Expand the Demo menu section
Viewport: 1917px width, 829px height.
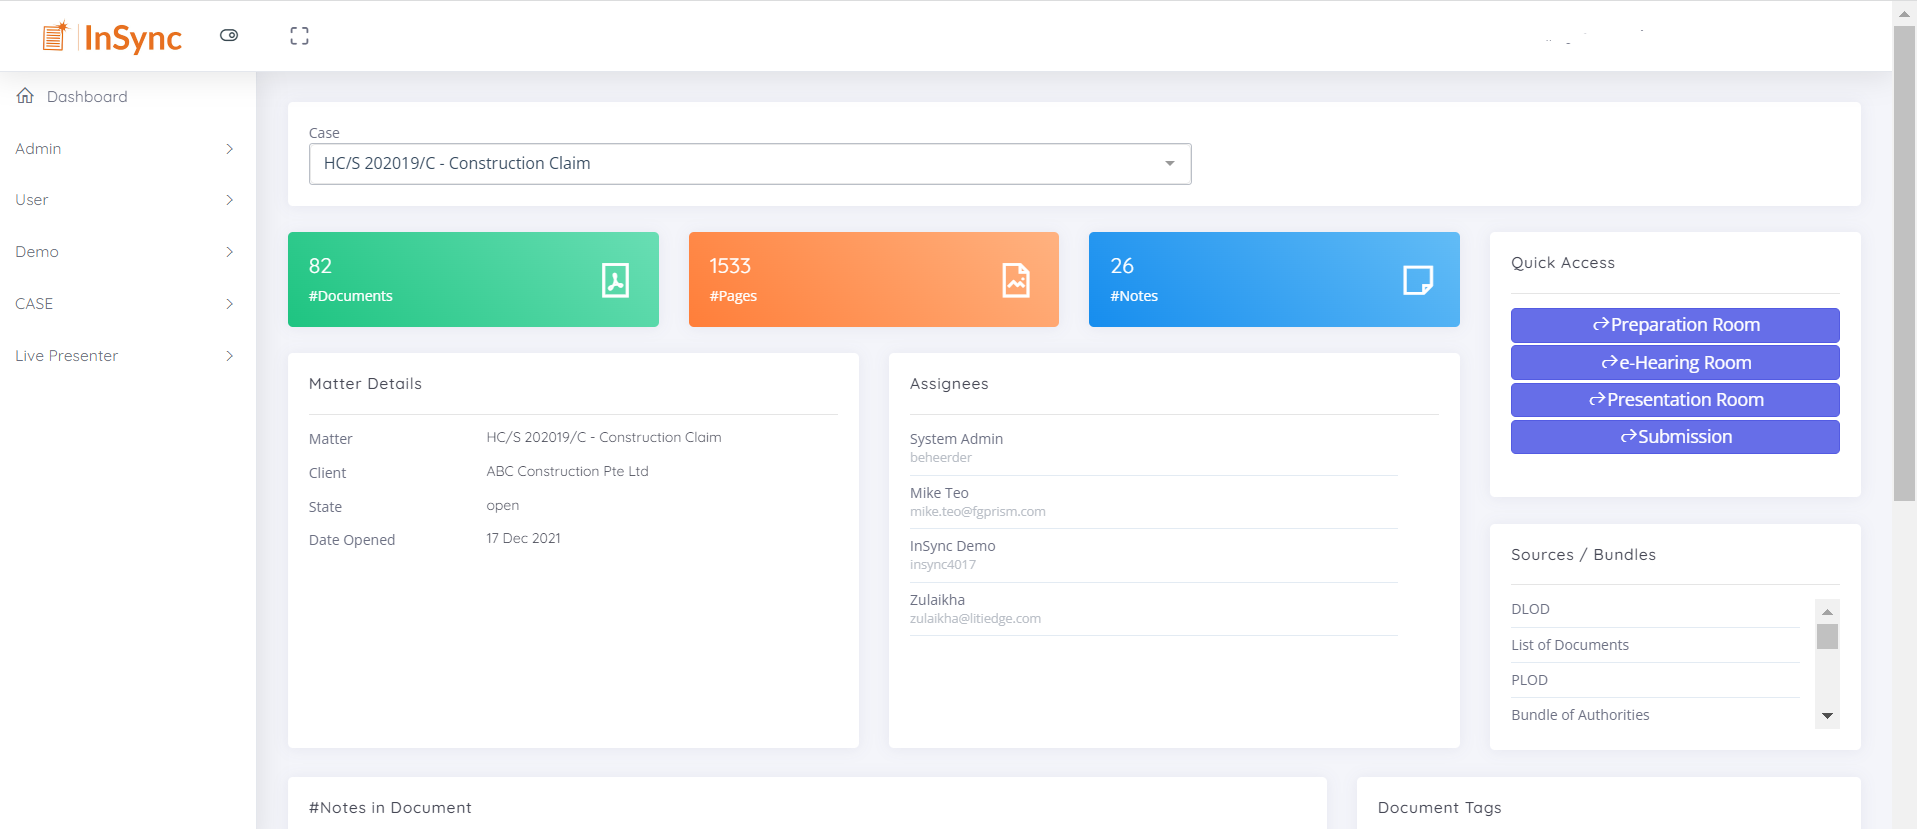click(125, 252)
